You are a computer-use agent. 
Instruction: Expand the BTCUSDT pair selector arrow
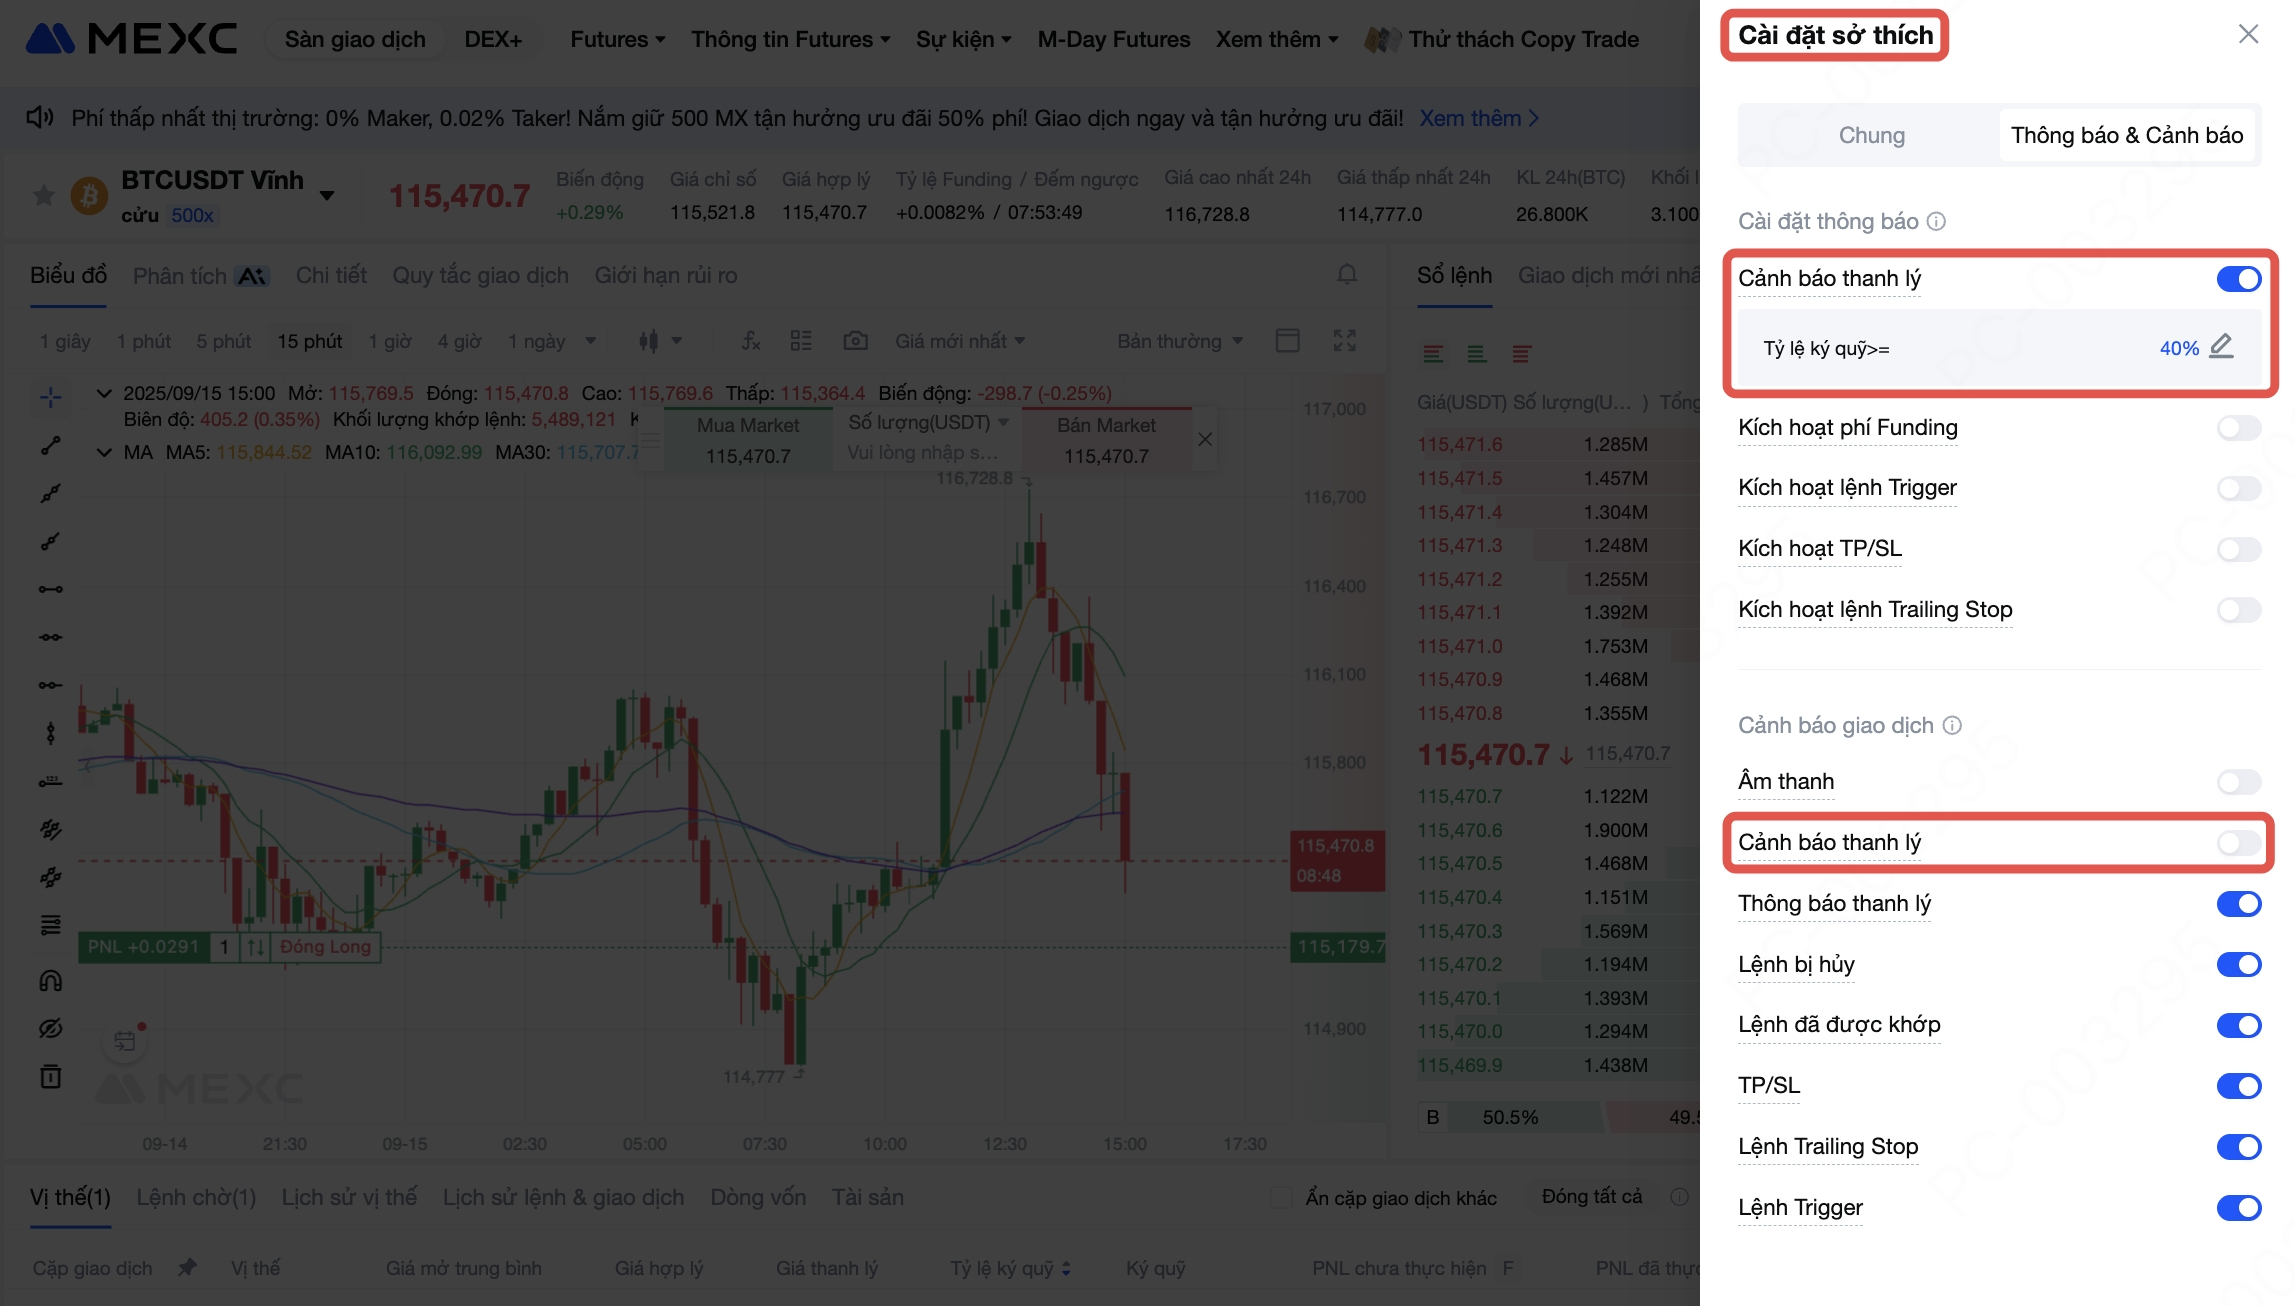(x=327, y=195)
